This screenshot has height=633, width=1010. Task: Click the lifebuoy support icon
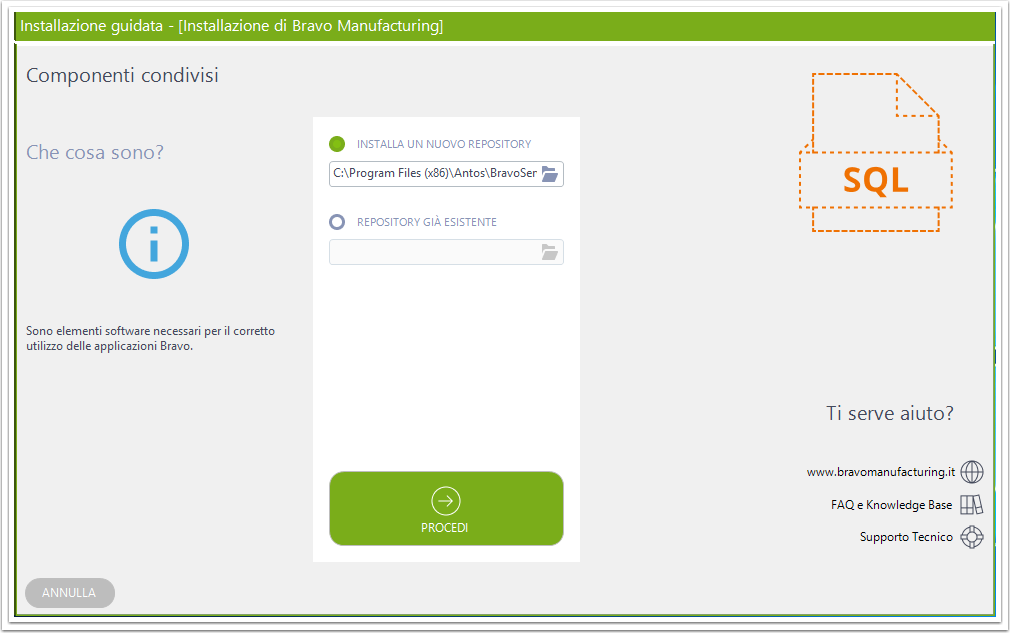(x=972, y=537)
